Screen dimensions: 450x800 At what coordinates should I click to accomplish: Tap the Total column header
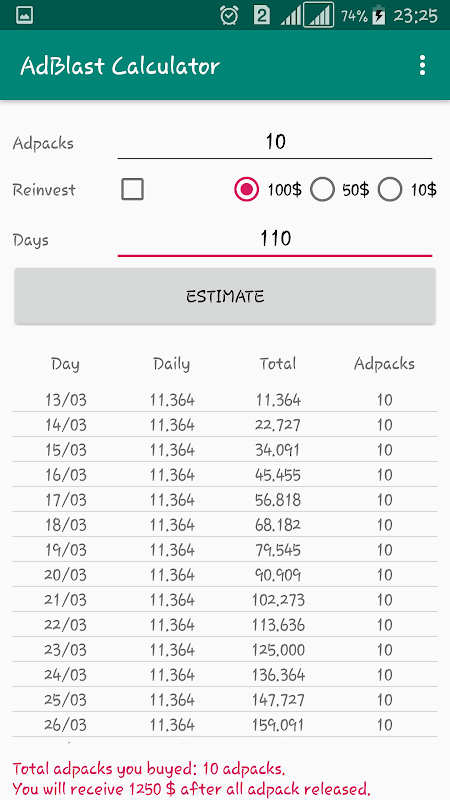pyautogui.click(x=278, y=364)
